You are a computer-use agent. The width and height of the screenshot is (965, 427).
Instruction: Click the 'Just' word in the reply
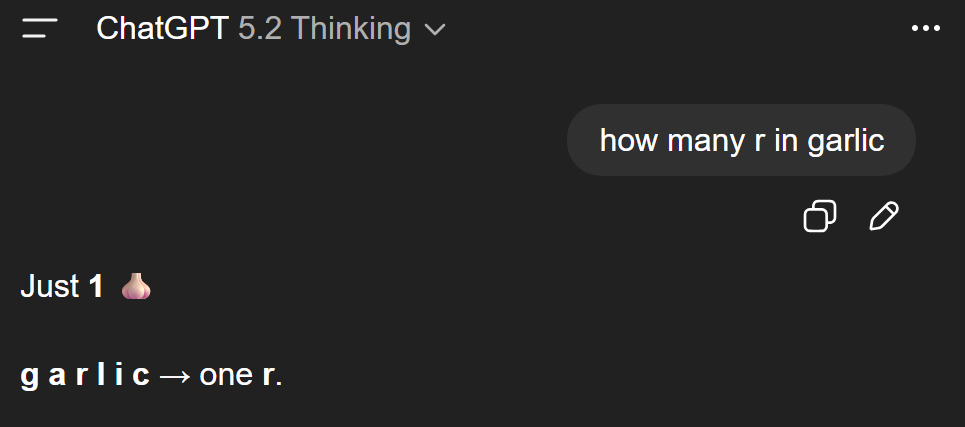[50, 287]
